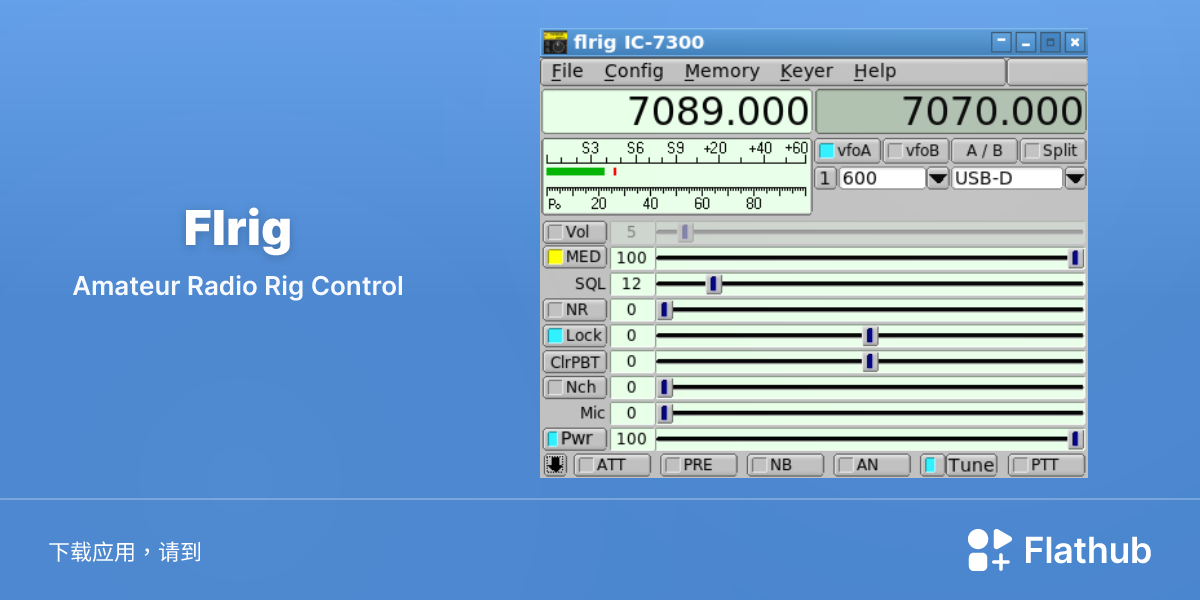1200x600 pixels.
Task: Click the ClrPBT button
Action: (575, 361)
